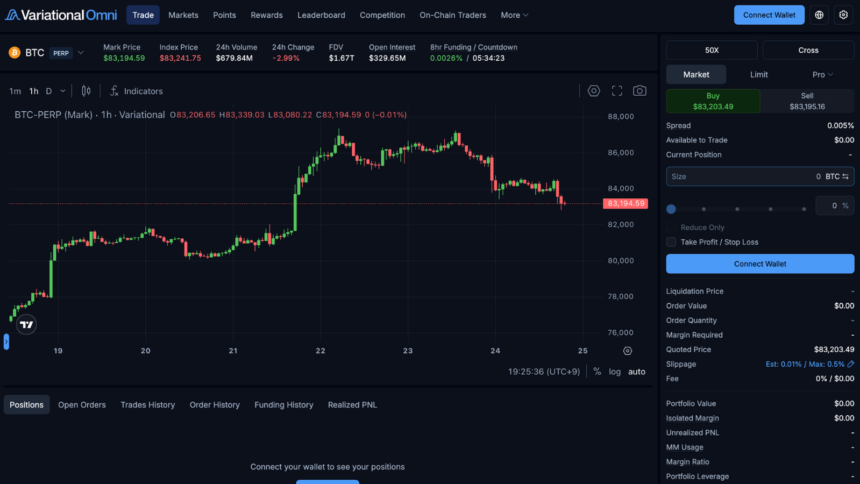This screenshot has height=484, width=860.
Task: Open the BTC PERP market selector chevron
Action: [81, 53]
